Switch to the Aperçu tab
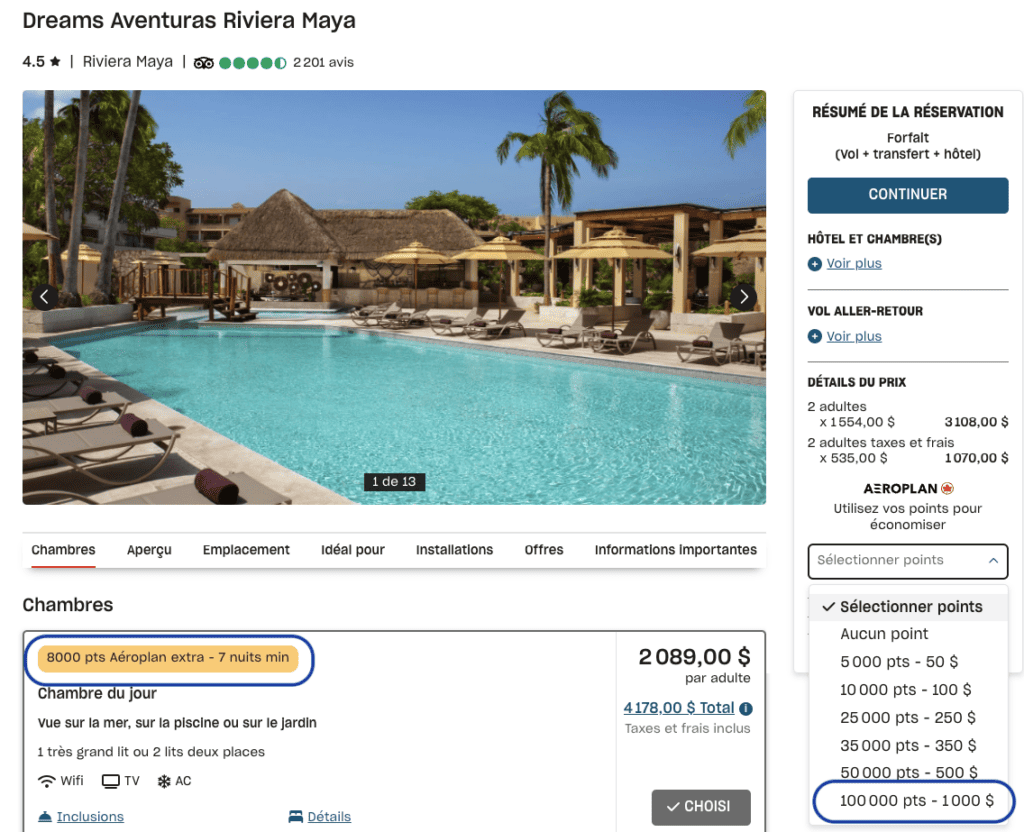Screen dimensions: 1024x832 (x=149, y=550)
